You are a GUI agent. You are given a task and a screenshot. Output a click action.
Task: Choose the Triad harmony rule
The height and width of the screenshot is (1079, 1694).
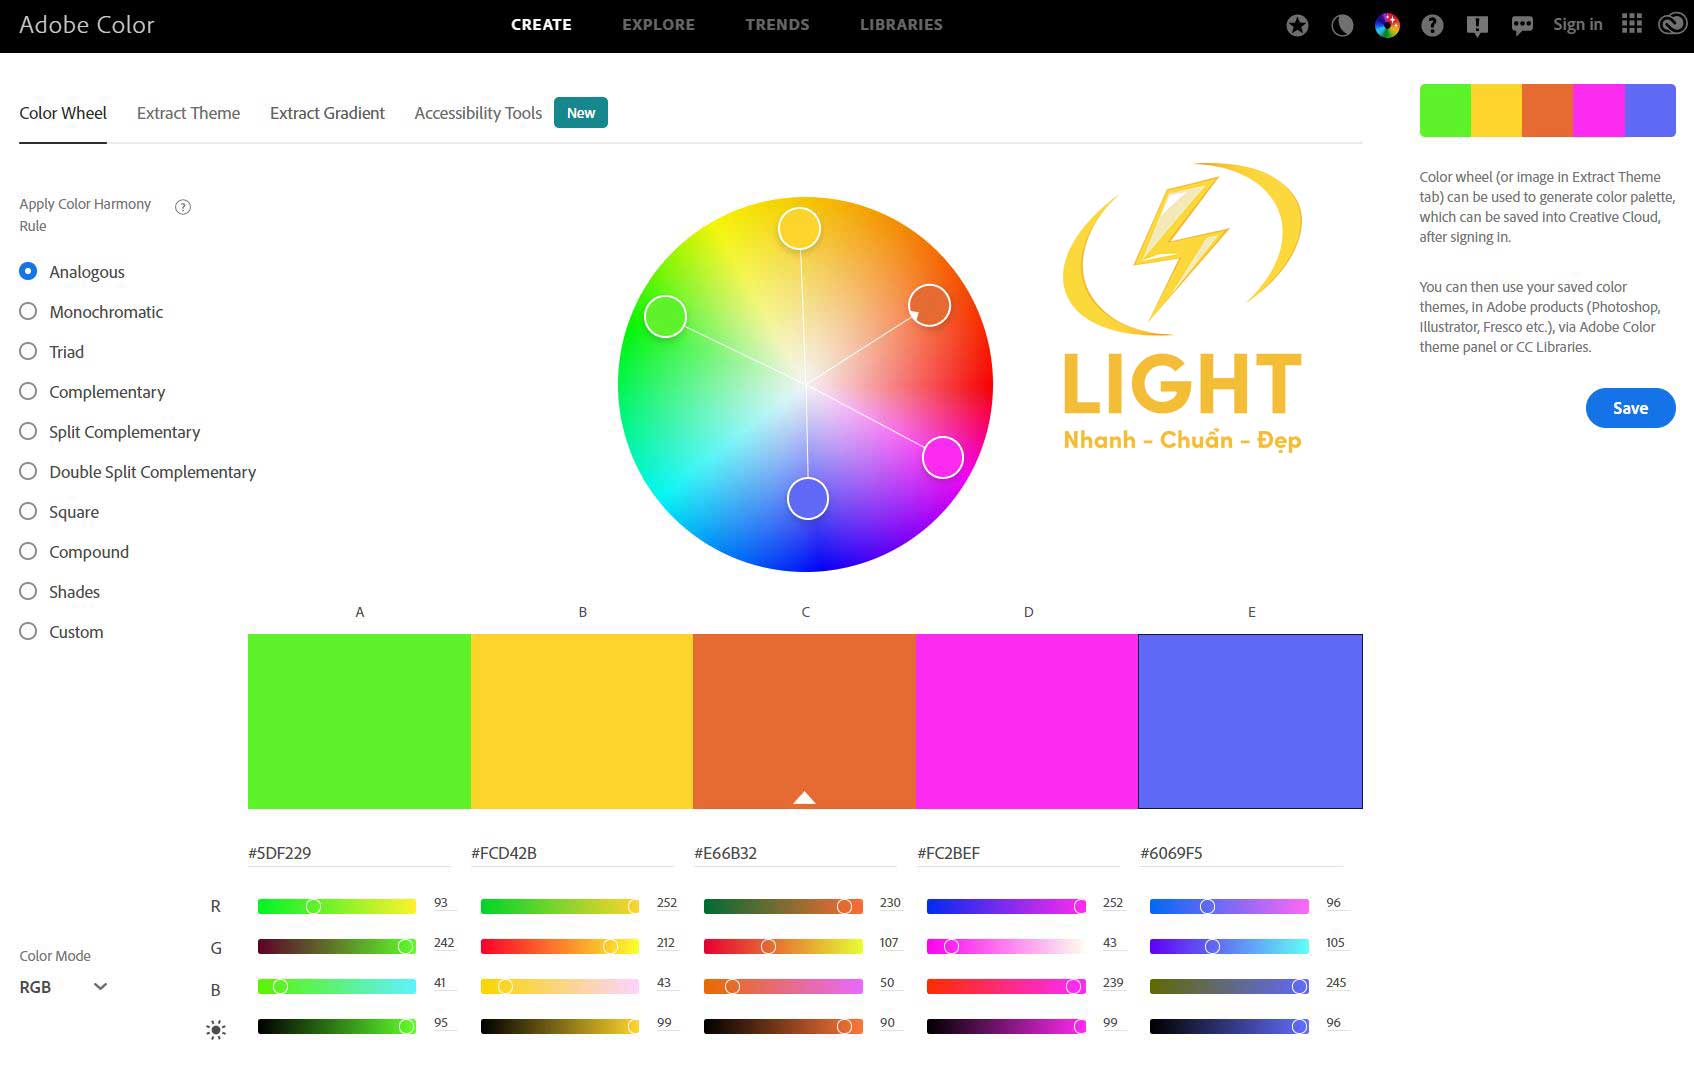[52, 352]
